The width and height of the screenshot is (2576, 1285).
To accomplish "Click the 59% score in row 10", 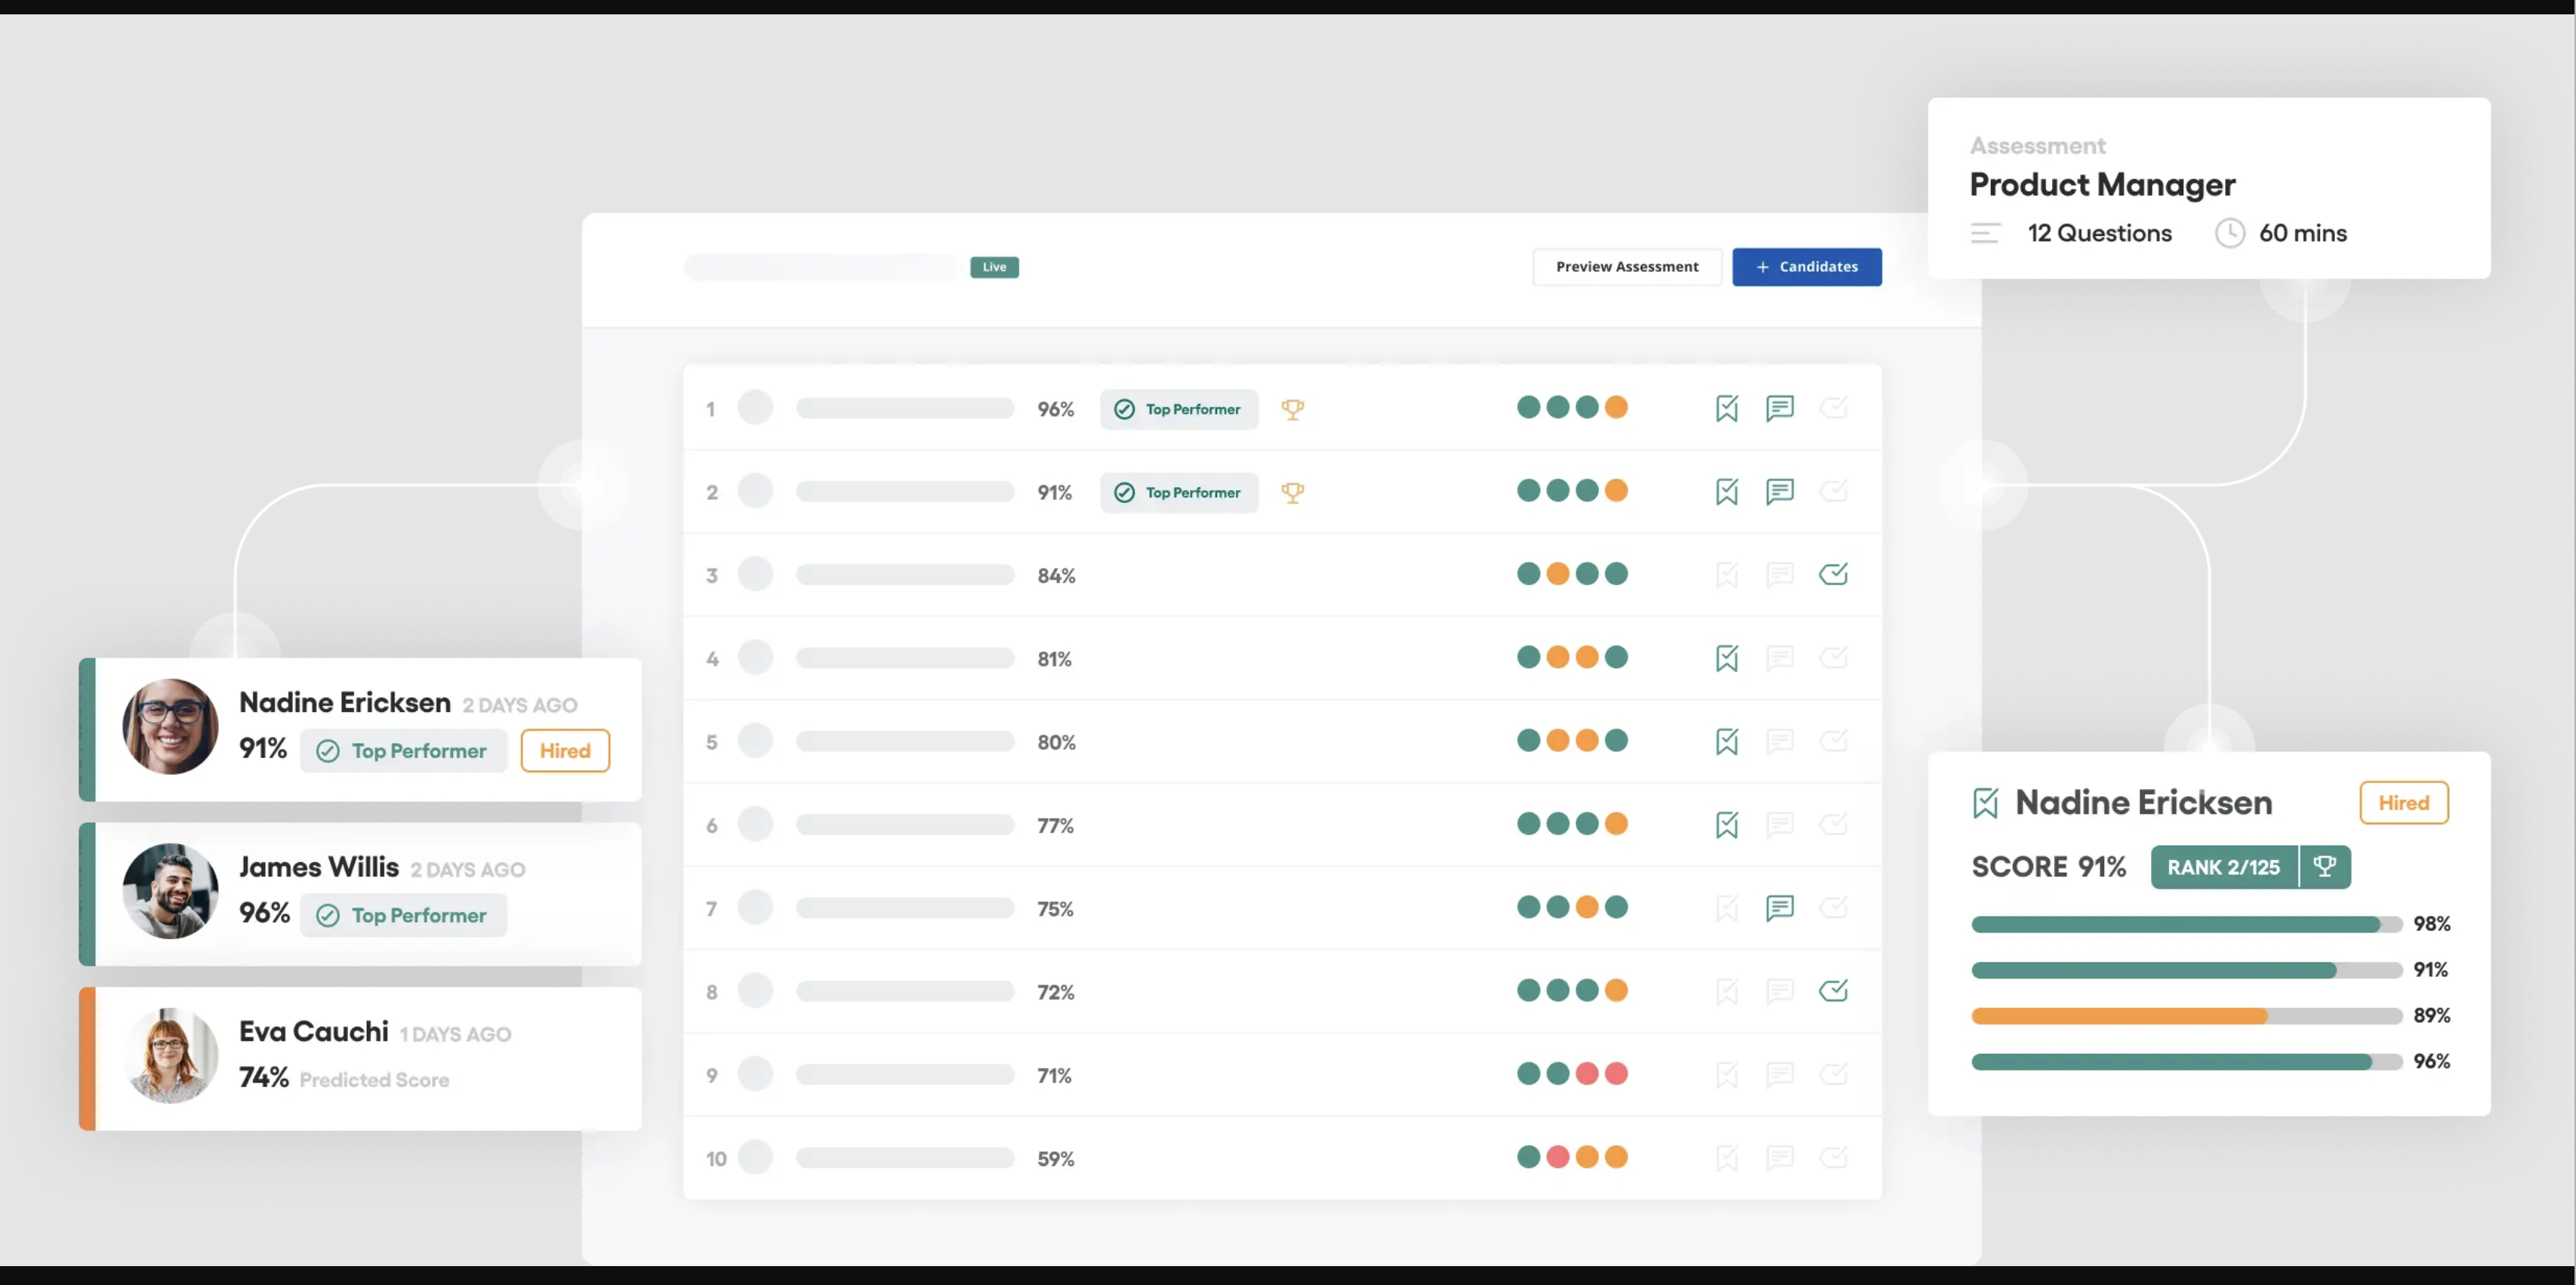I will pos(1055,1159).
